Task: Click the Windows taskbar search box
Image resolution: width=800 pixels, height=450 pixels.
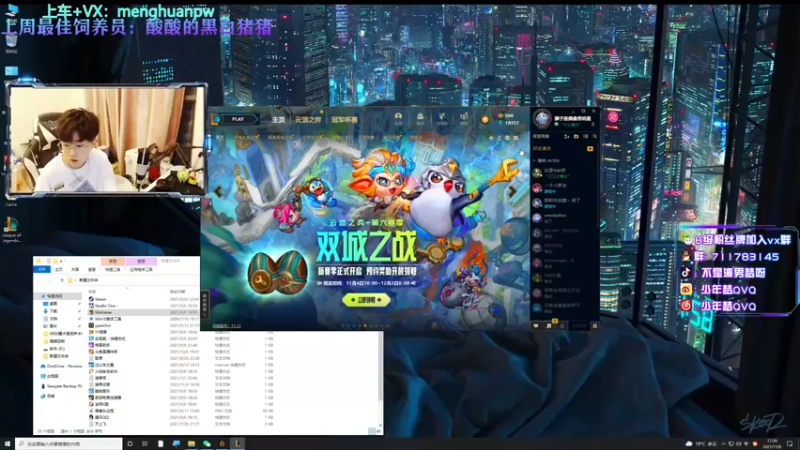Action: point(69,444)
